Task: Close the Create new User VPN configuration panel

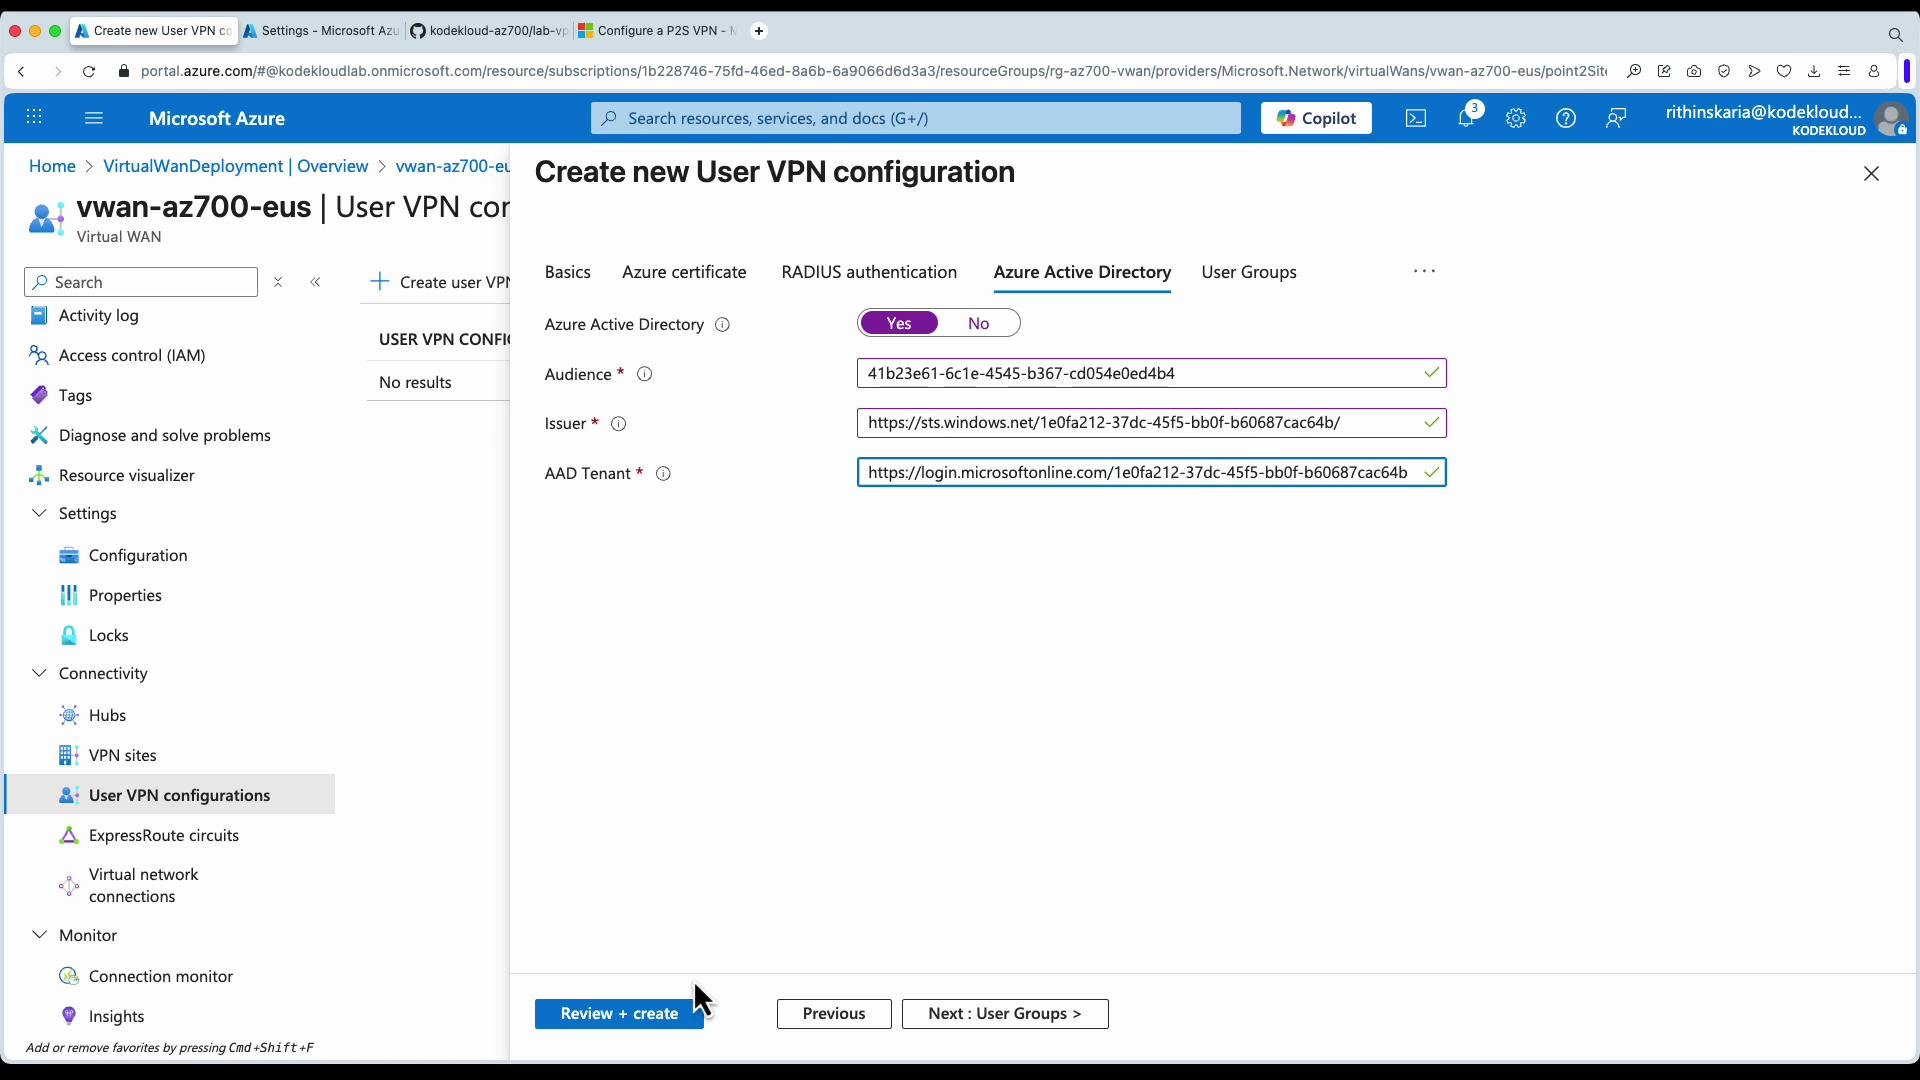Action: pos(1872,174)
